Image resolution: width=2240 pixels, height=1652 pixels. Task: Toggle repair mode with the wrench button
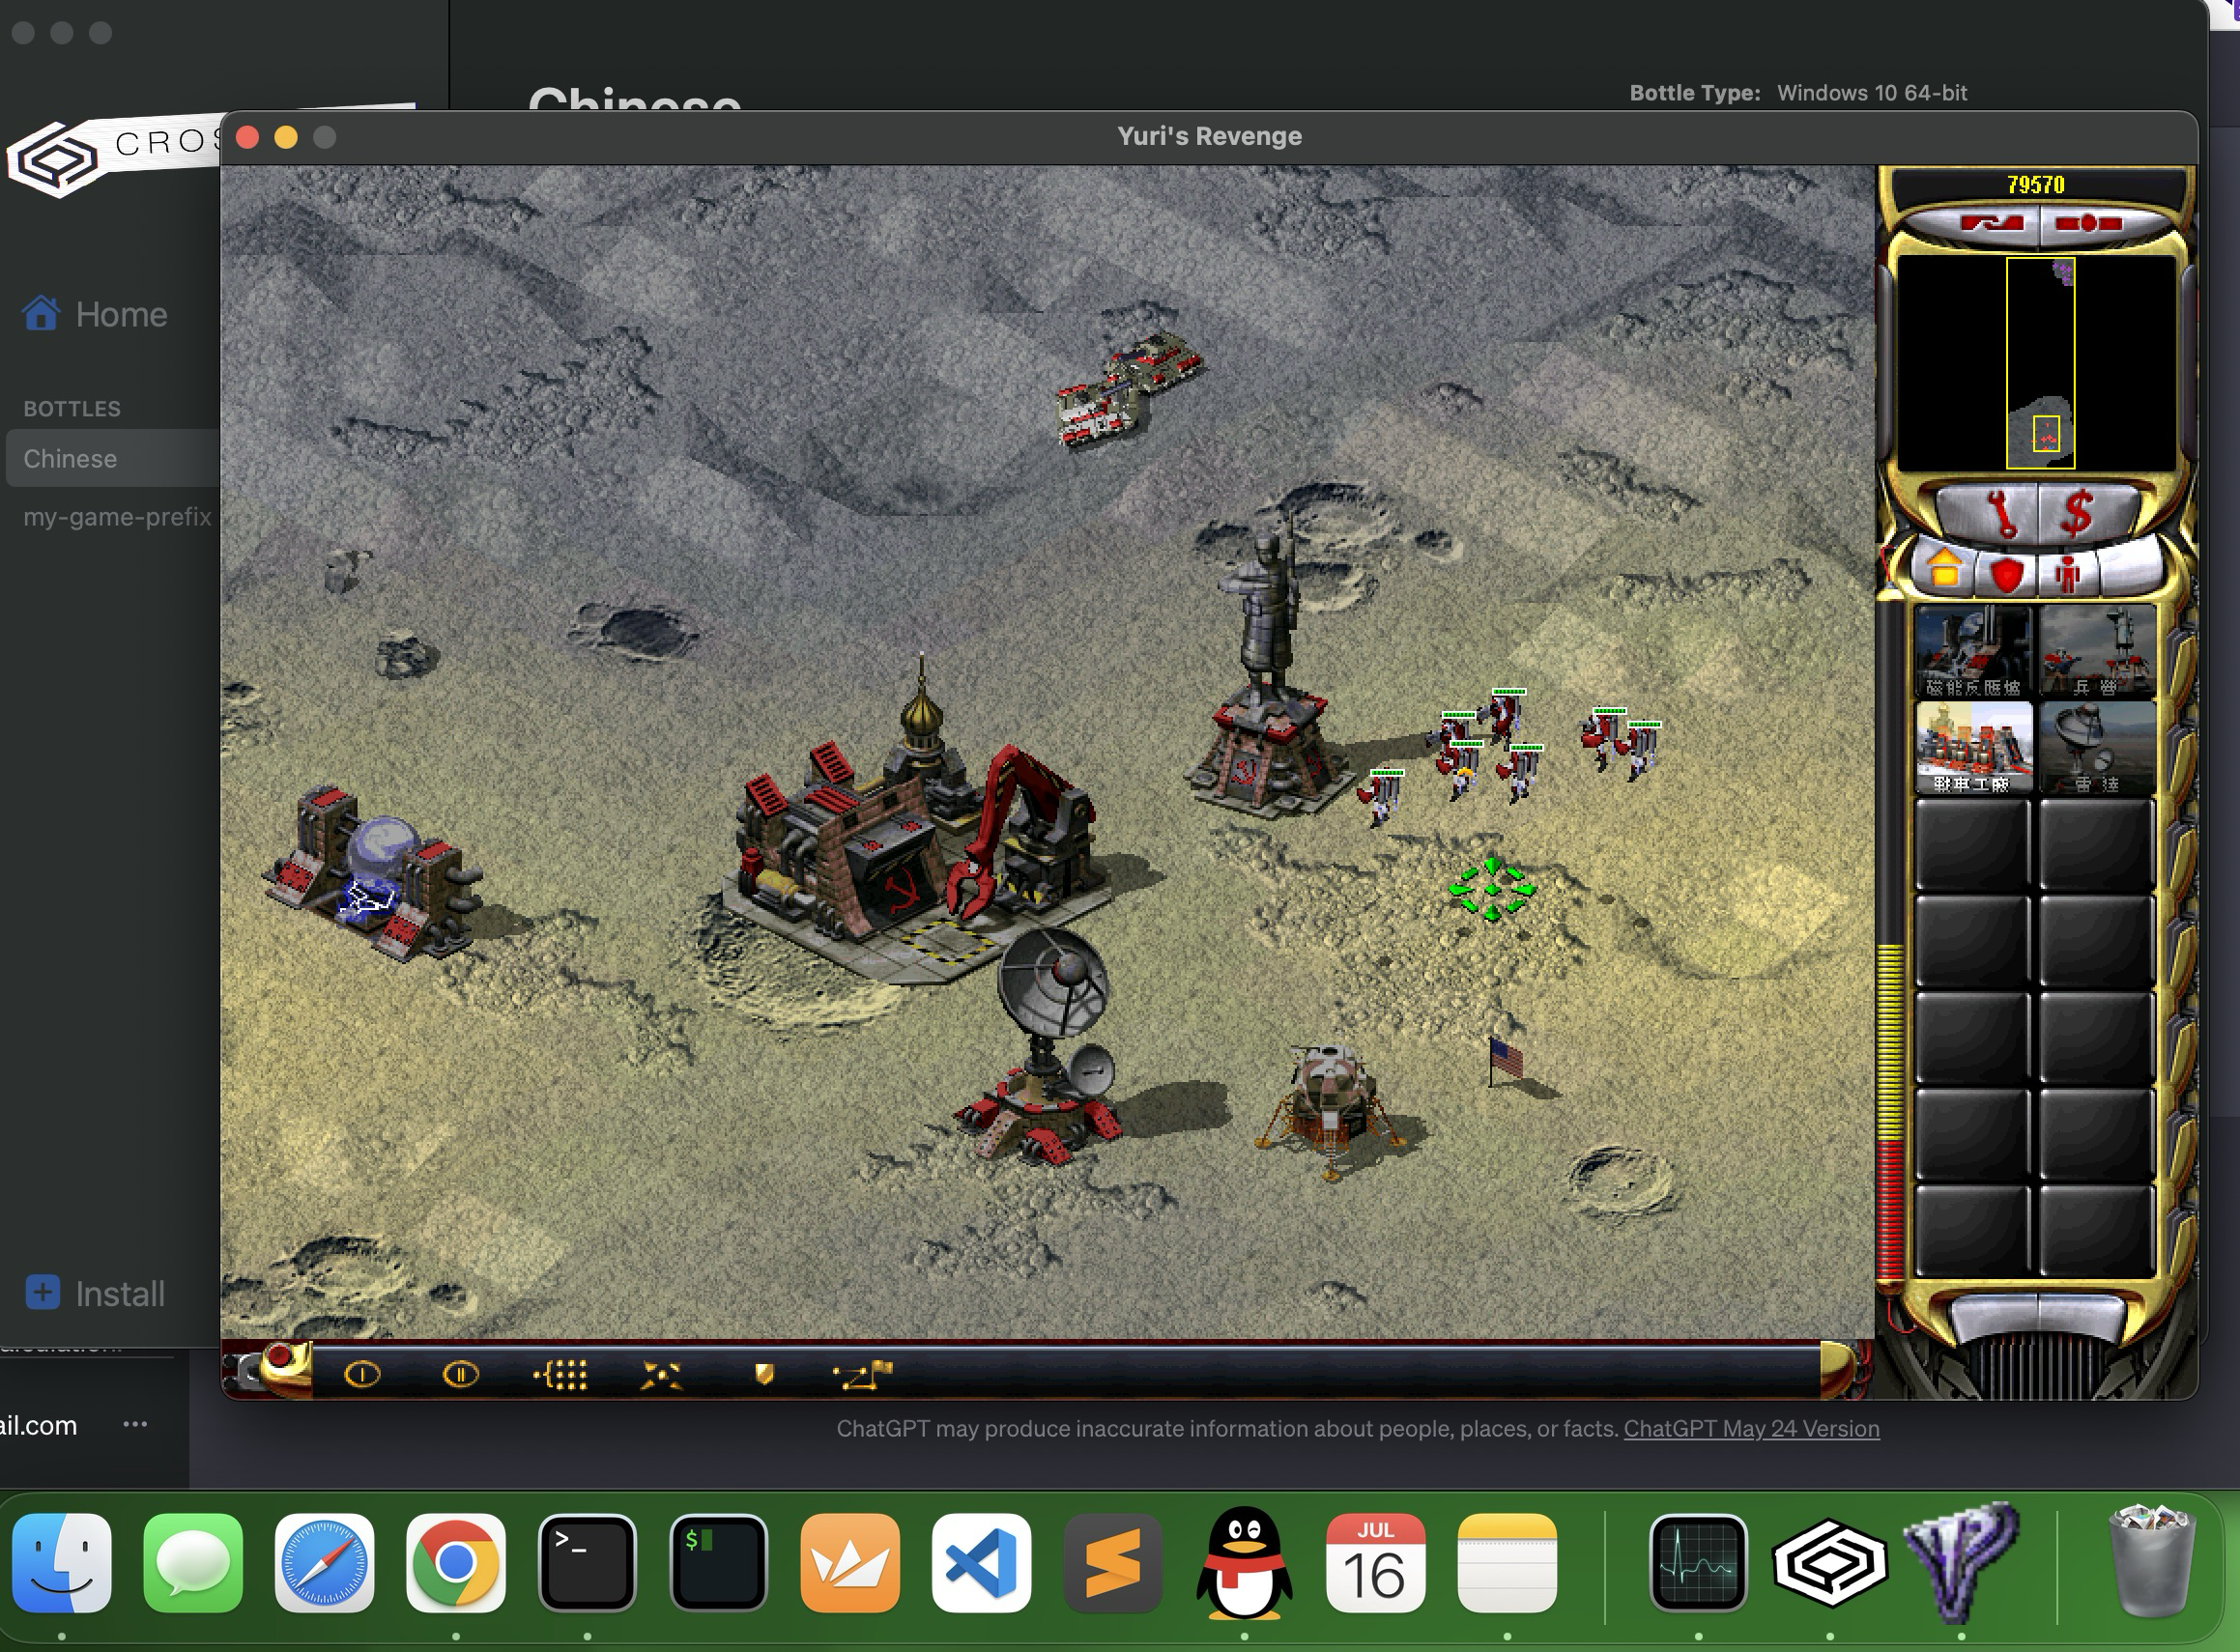pos(2002,514)
